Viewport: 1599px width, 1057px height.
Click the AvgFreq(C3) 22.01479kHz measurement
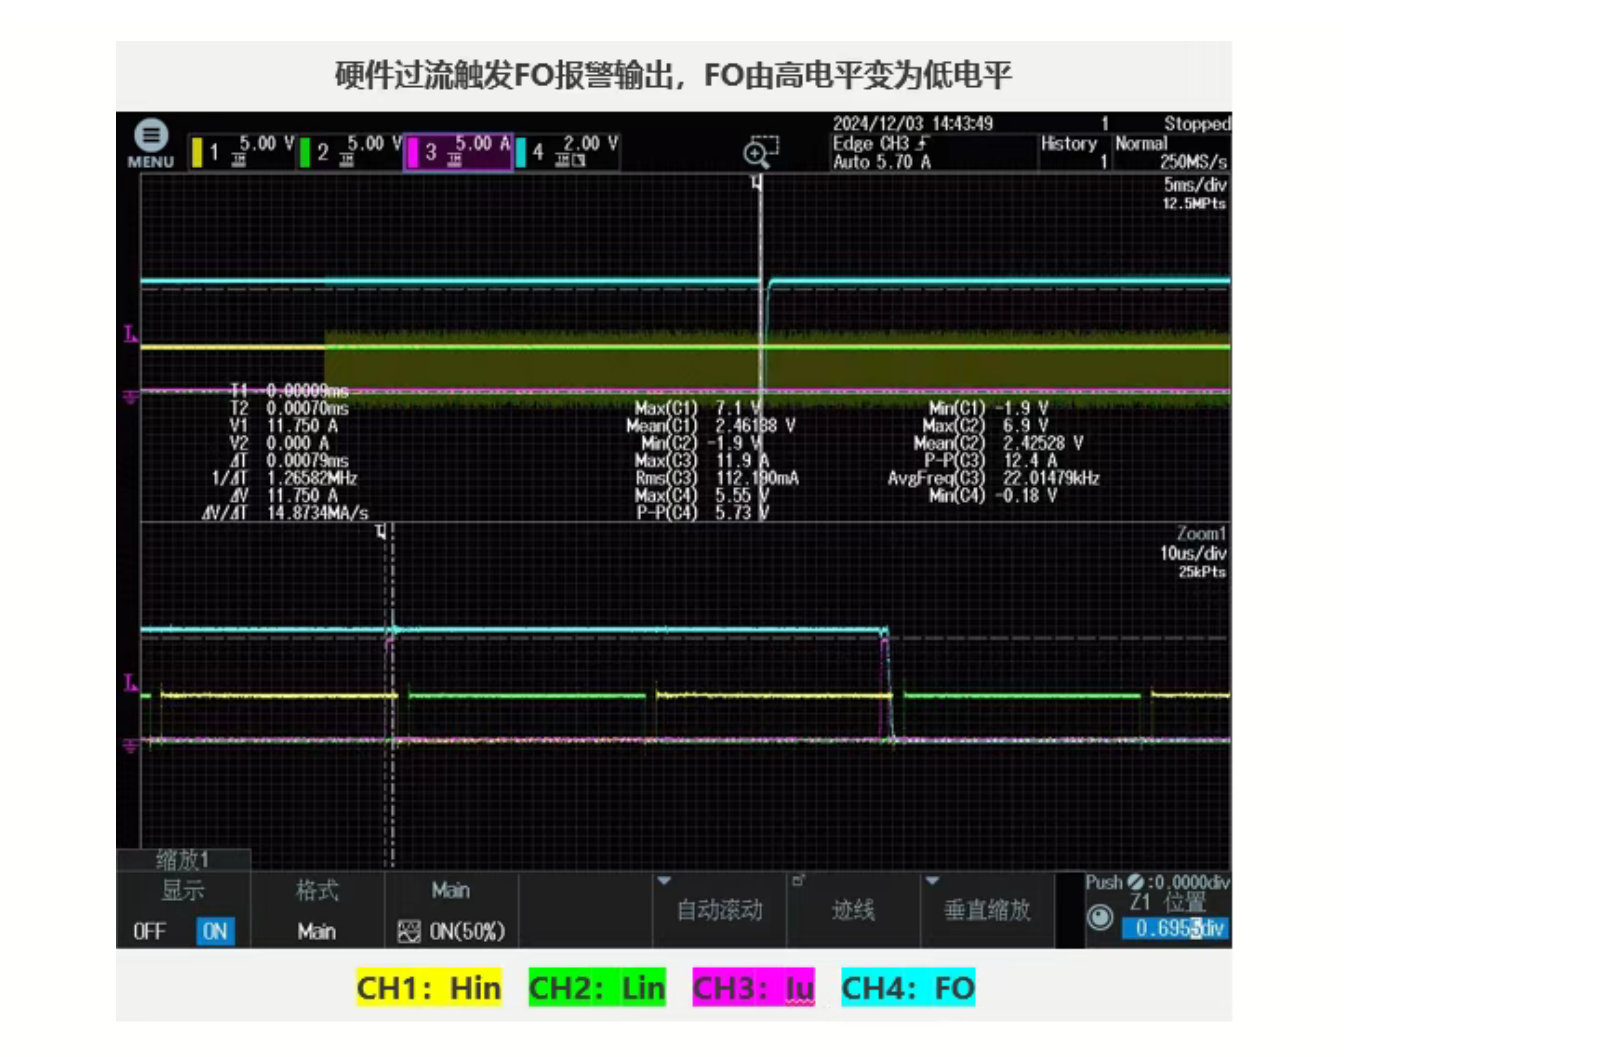click(993, 478)
